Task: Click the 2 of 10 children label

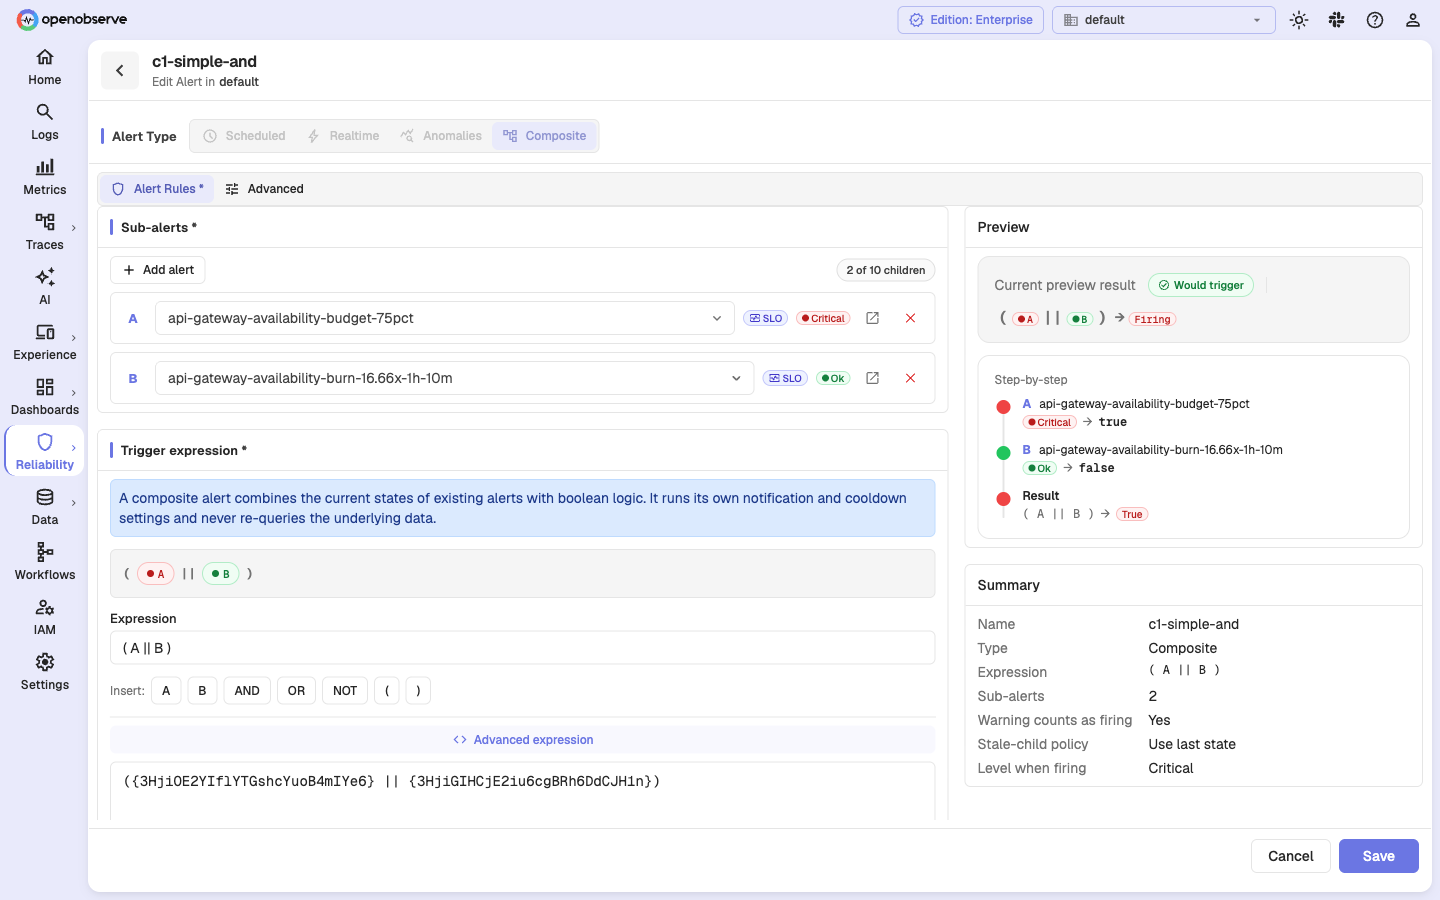Action: point(886,270)
